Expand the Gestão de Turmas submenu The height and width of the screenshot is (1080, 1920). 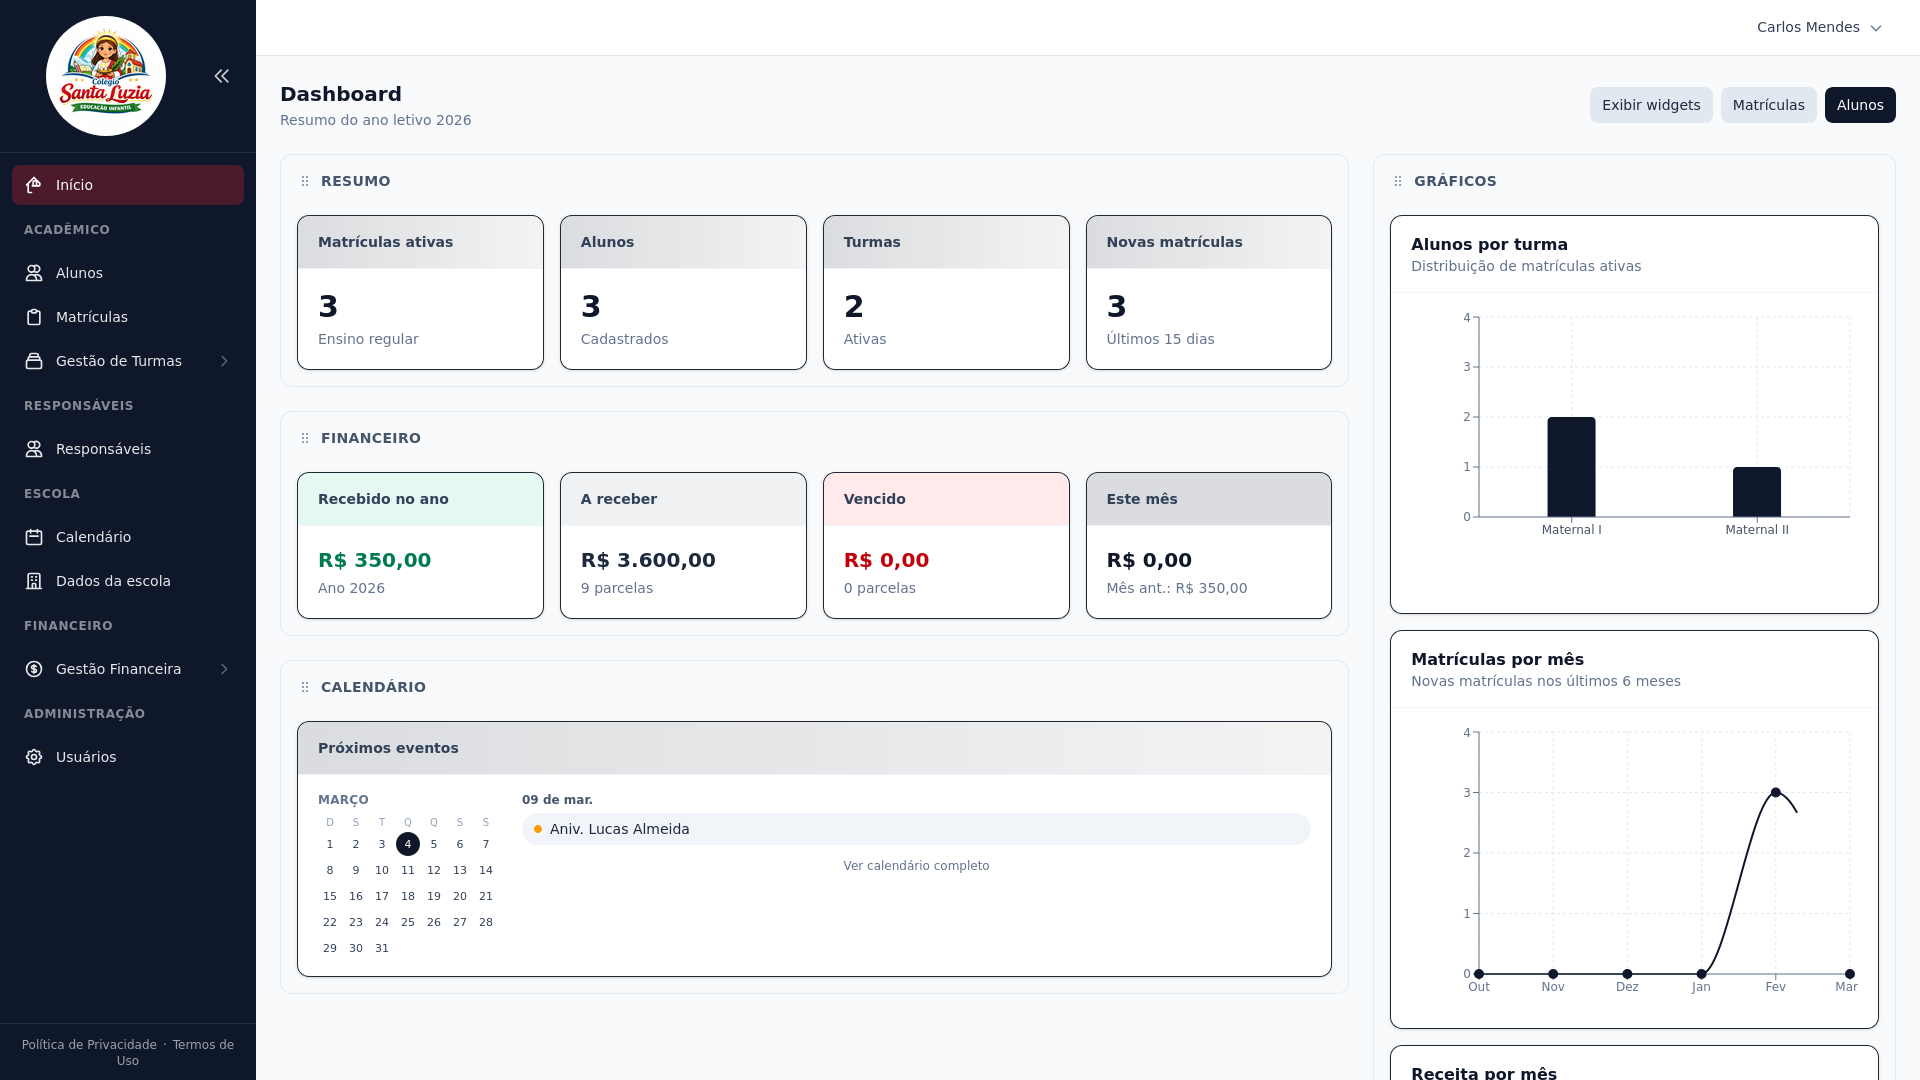pyautogui.click(x=224, y=361)
